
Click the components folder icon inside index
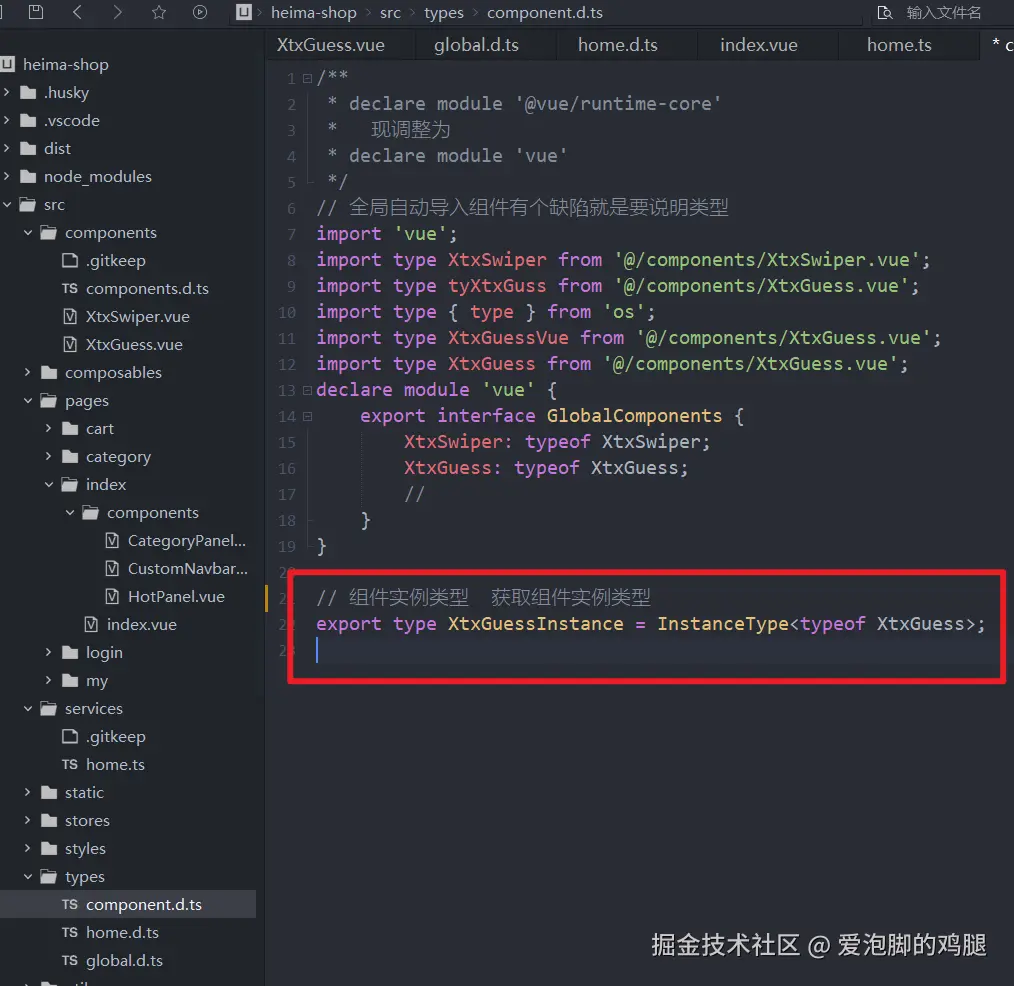pyautogui.click(x=91, y=512)
